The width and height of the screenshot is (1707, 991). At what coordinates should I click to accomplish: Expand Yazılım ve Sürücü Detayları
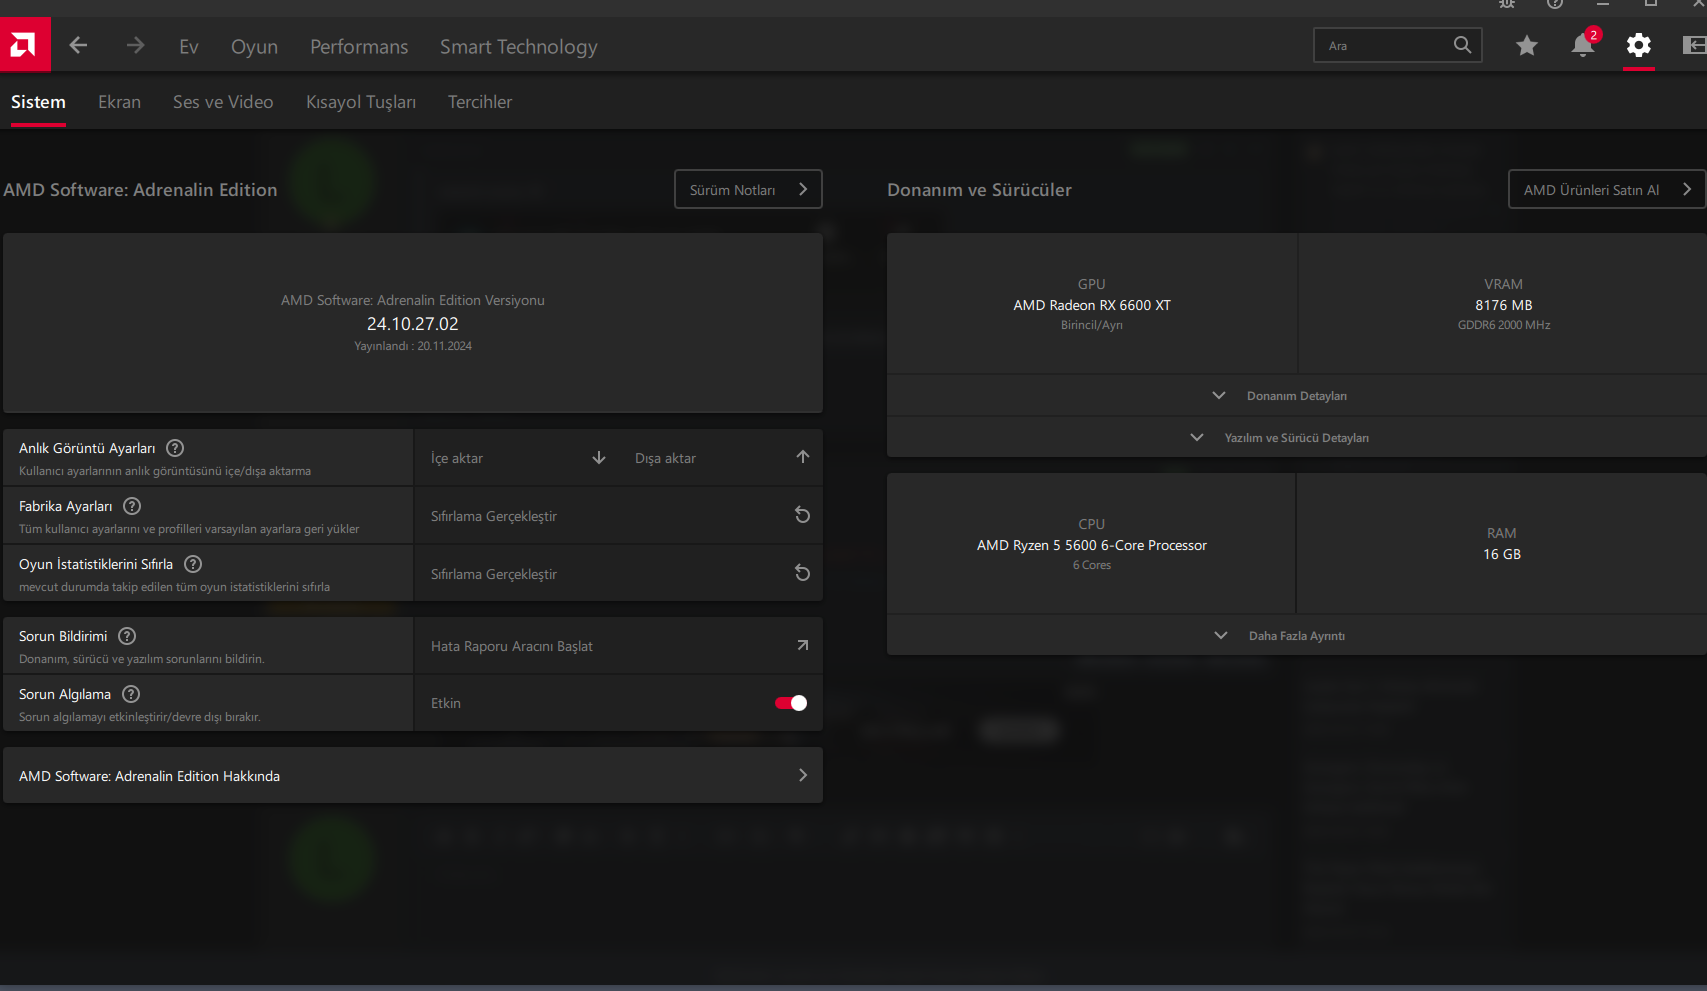coord(1297,438)
